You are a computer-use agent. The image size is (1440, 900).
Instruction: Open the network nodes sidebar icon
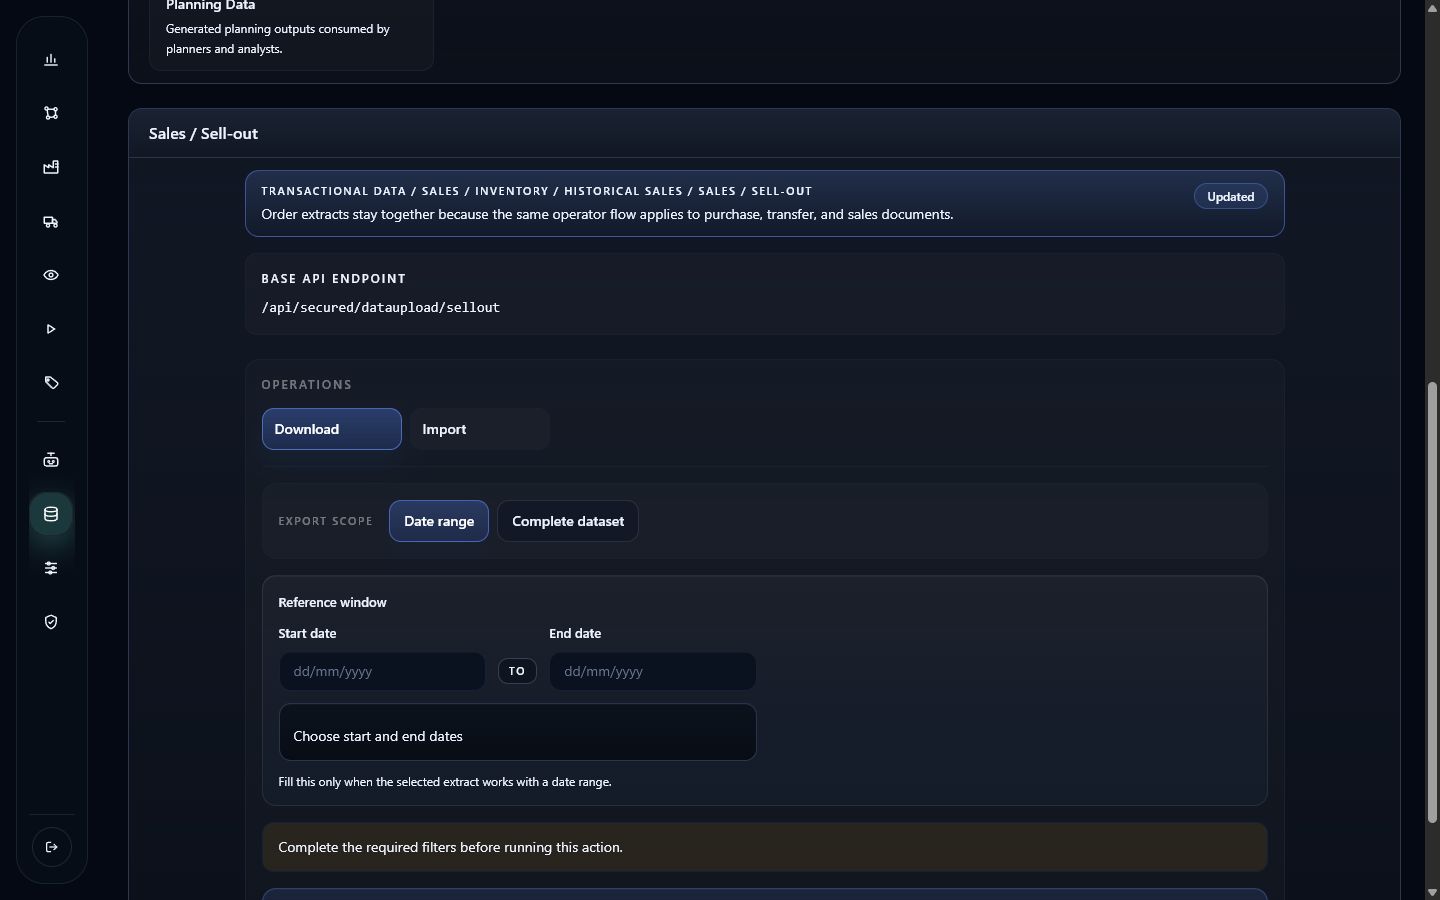click(x=51, y=113)
